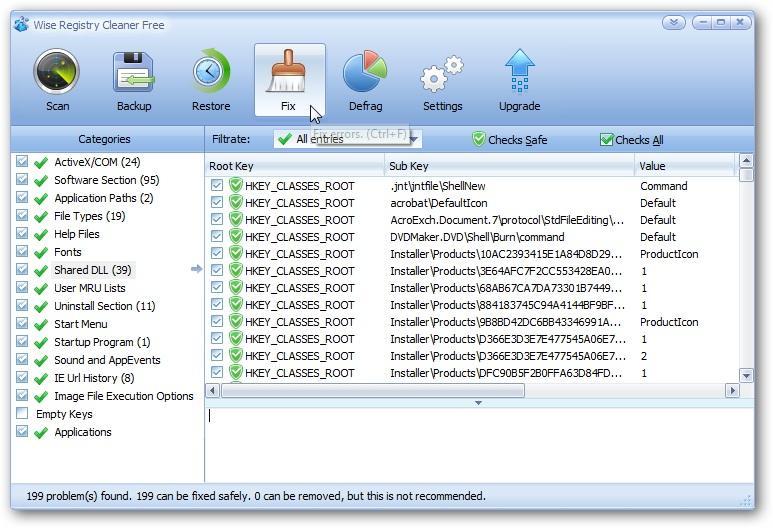The height and width of the screenshot is (528, 773).
Task: Select the Application Paths (2) category
Action: pyautogui.click(x=104, y=198)
